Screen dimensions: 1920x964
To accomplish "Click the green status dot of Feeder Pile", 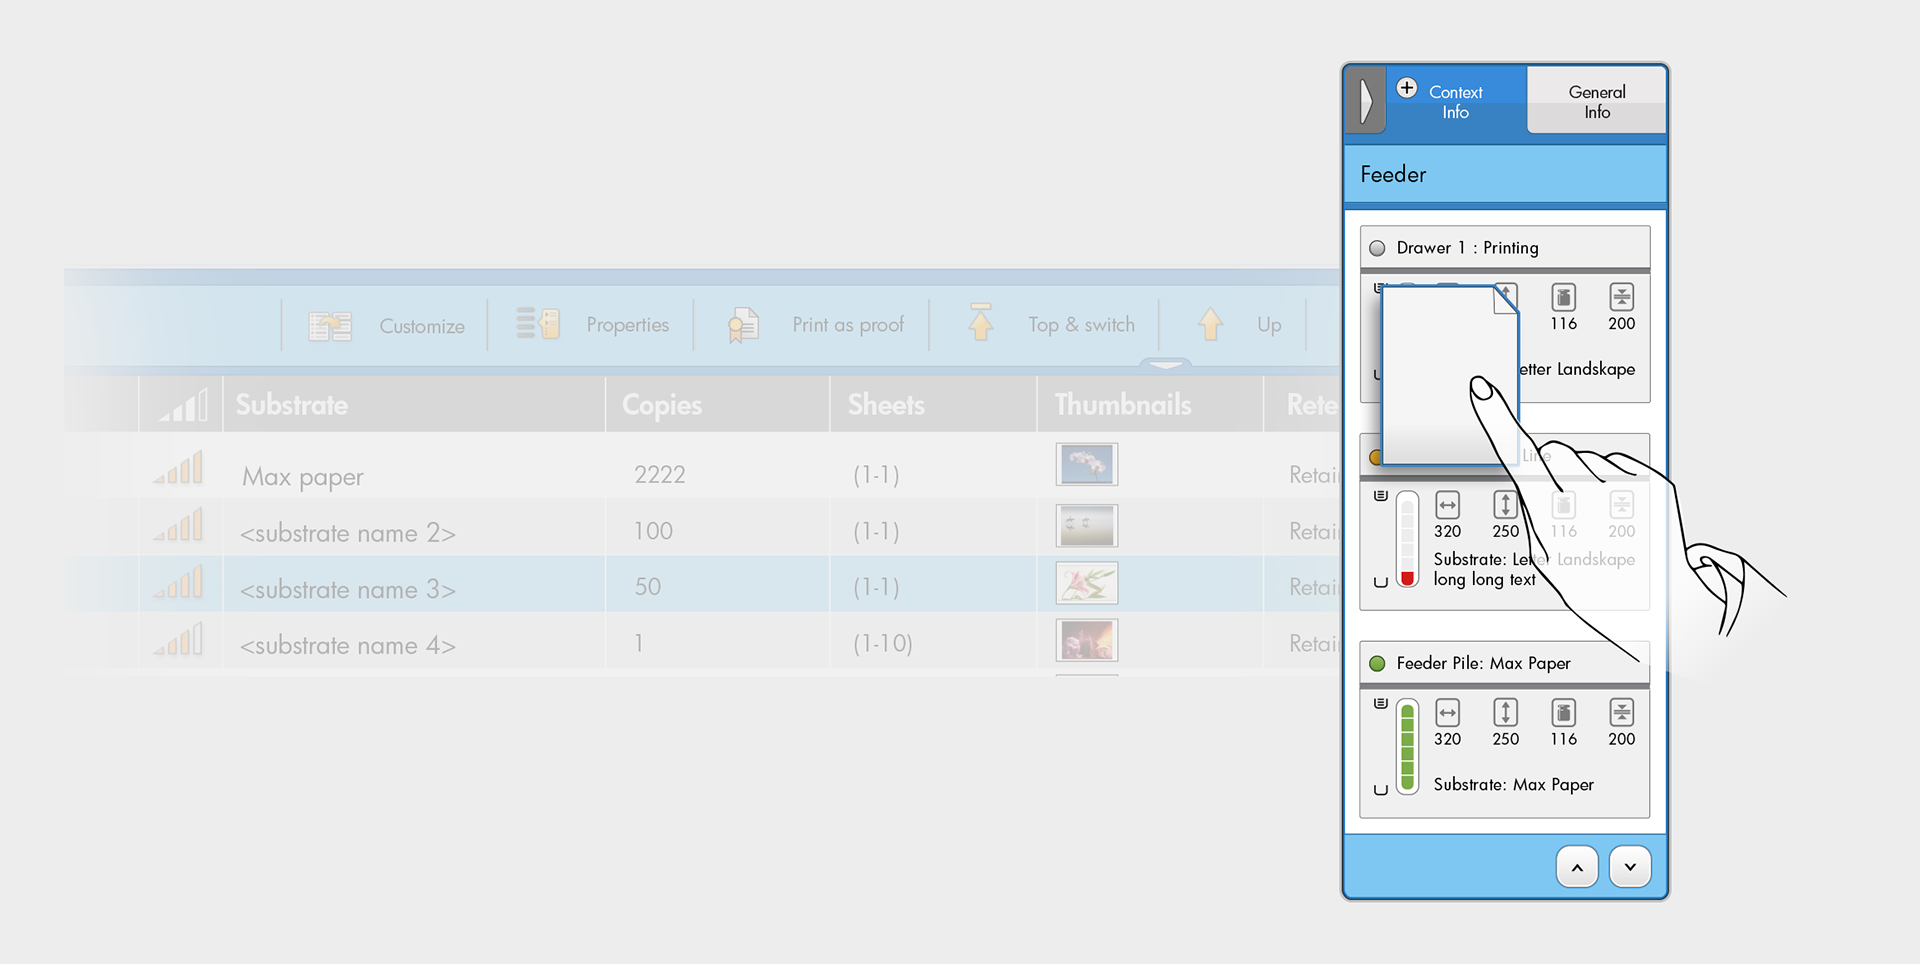I will click(1377, 663).
